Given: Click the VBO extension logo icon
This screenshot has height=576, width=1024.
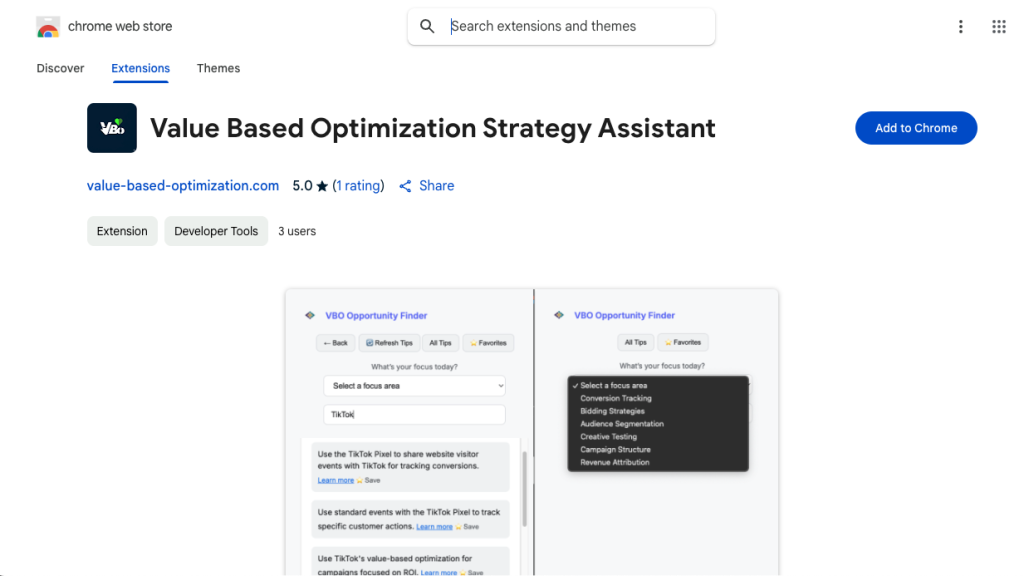Looking at the screenshot, I should pyautogui.click(x=112, y=128).
